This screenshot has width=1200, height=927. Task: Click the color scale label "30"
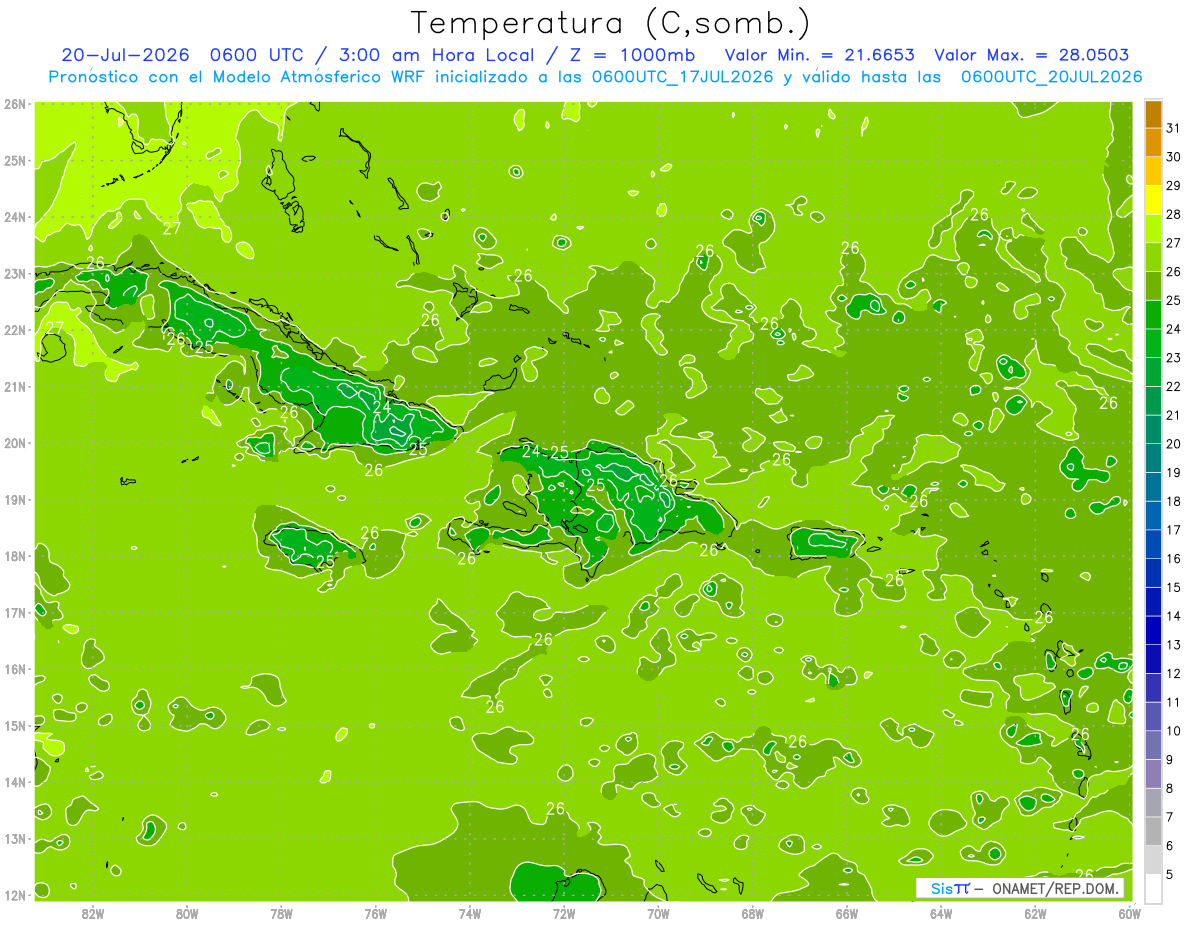[1174, 157]
